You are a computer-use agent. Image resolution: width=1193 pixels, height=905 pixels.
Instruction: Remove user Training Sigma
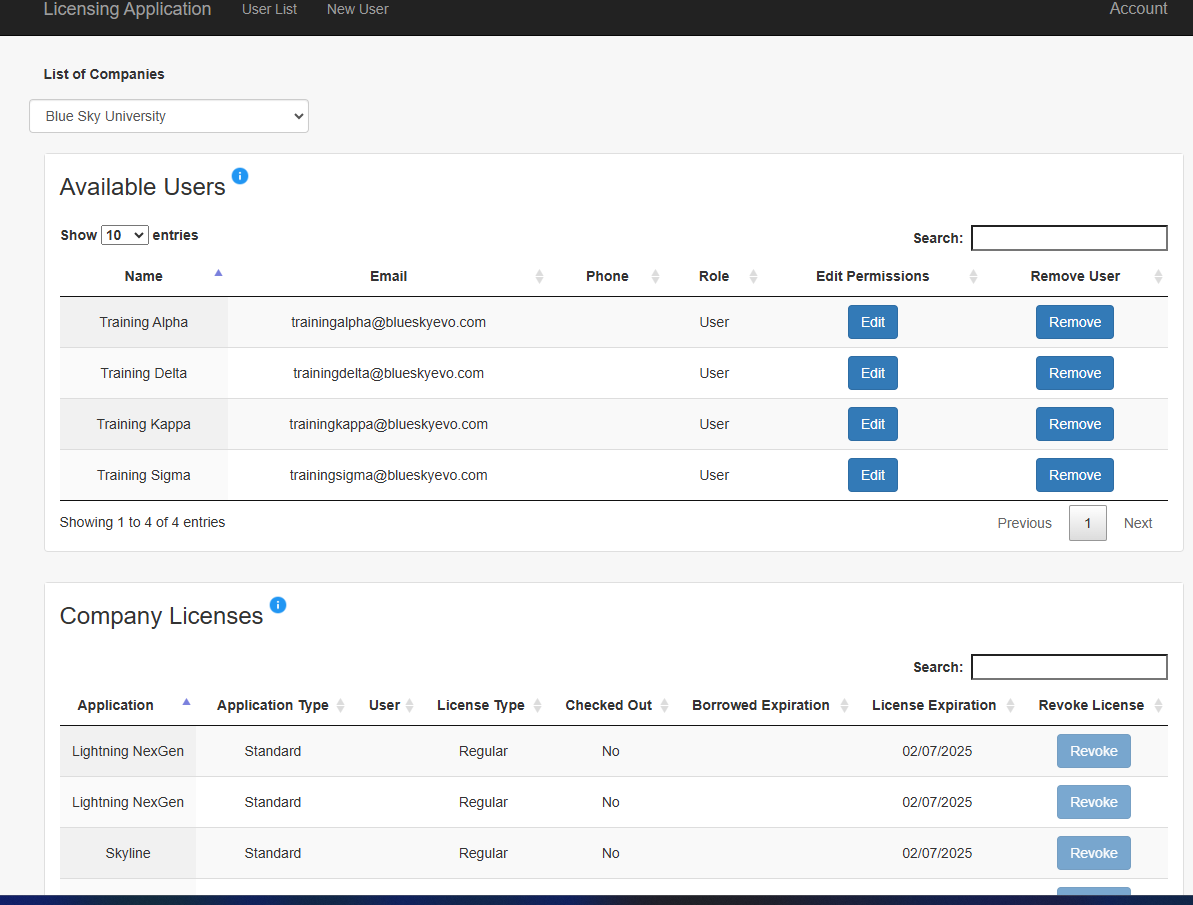point(1074,475)
